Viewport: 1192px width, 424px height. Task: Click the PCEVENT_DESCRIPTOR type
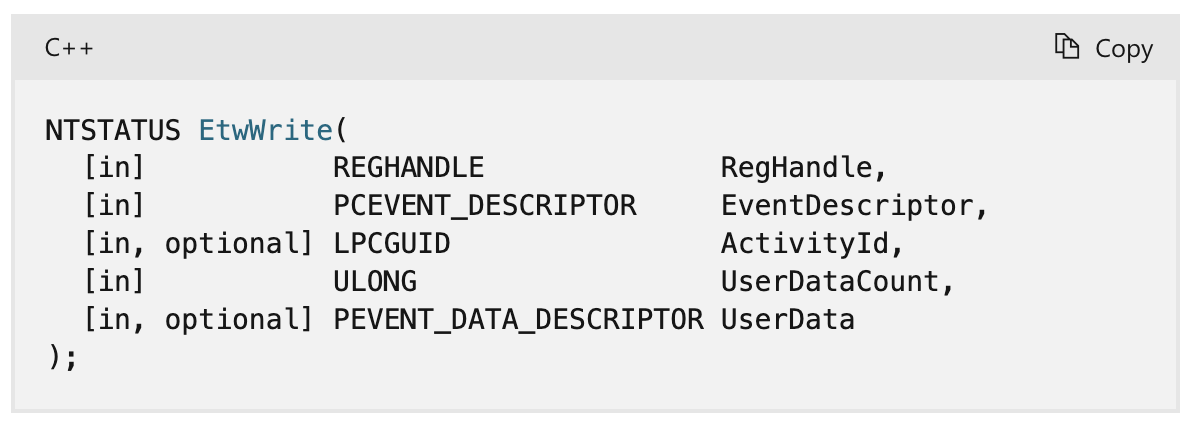[x=484, y=206]
